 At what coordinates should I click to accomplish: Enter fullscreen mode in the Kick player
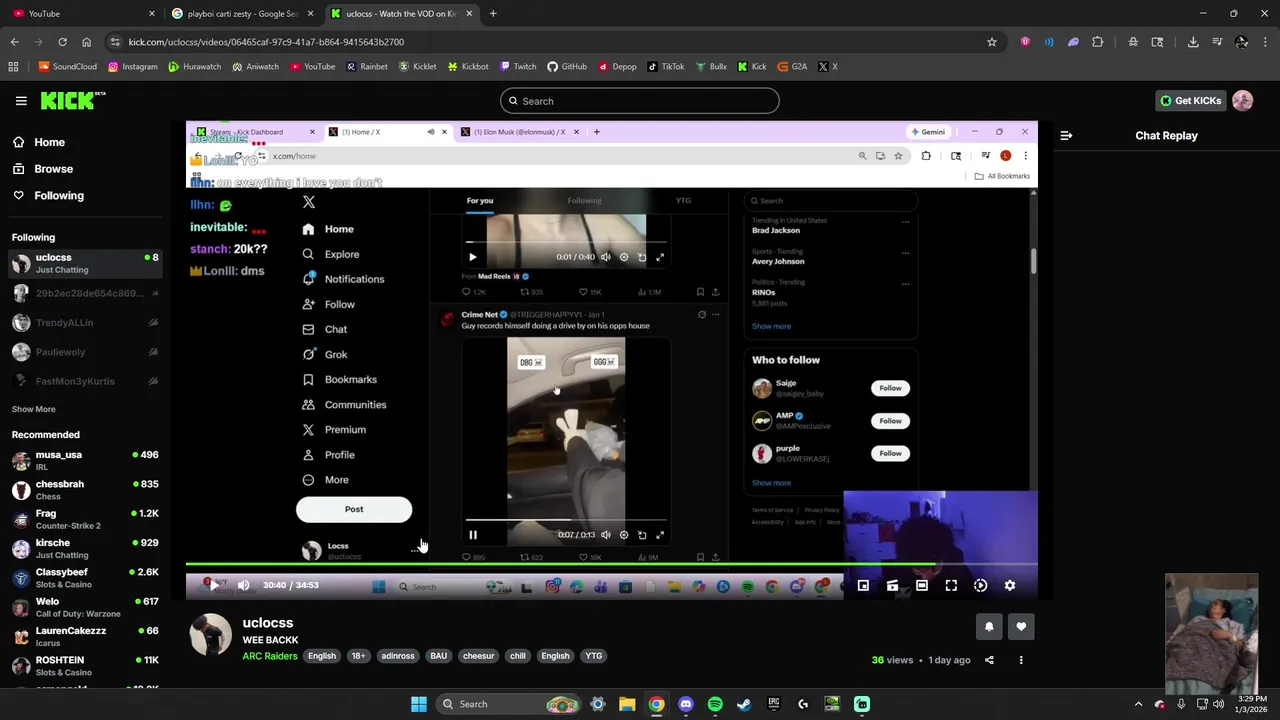[951, 586]
